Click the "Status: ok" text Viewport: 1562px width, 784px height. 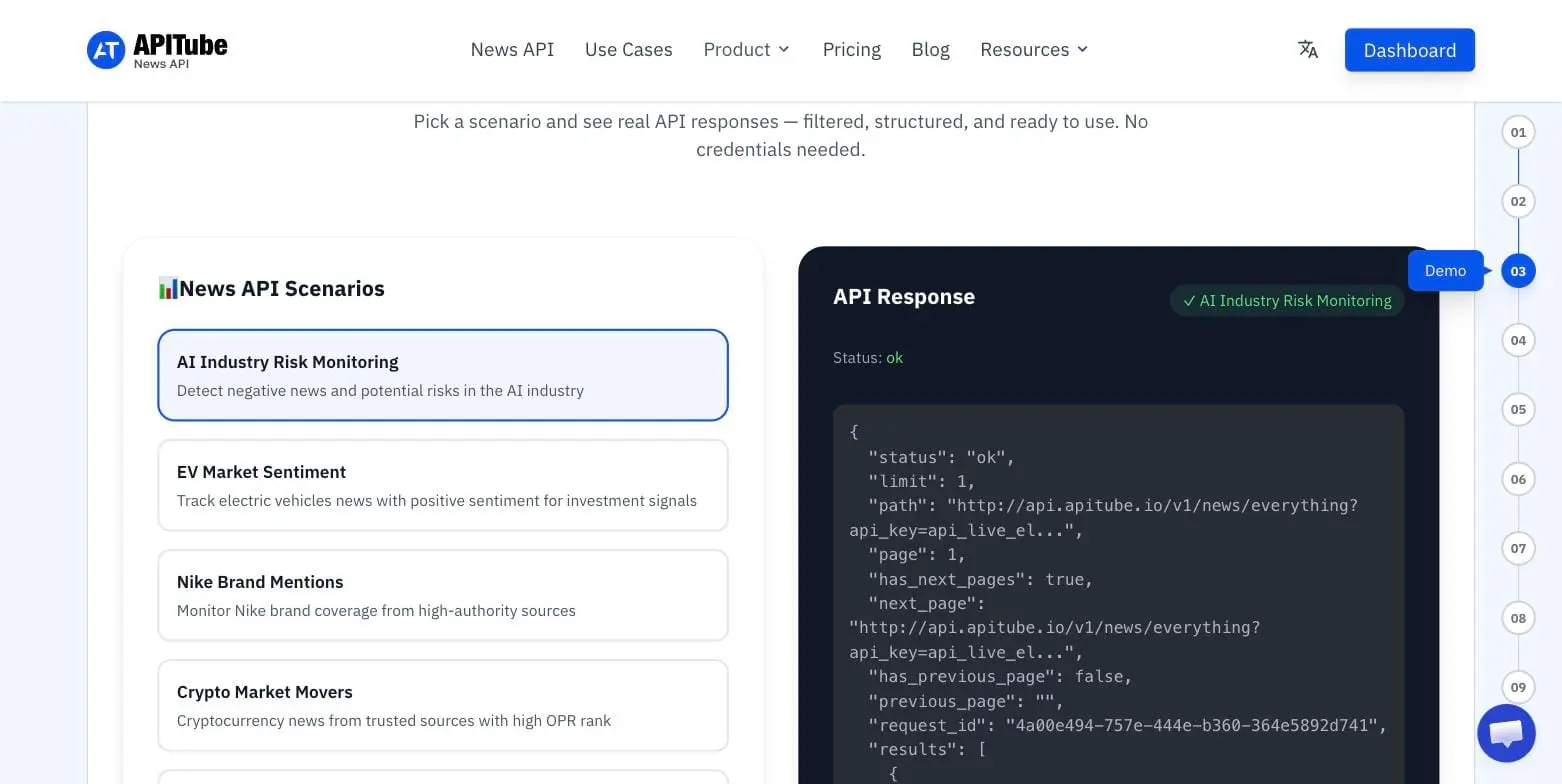click(x=868, y=358)
